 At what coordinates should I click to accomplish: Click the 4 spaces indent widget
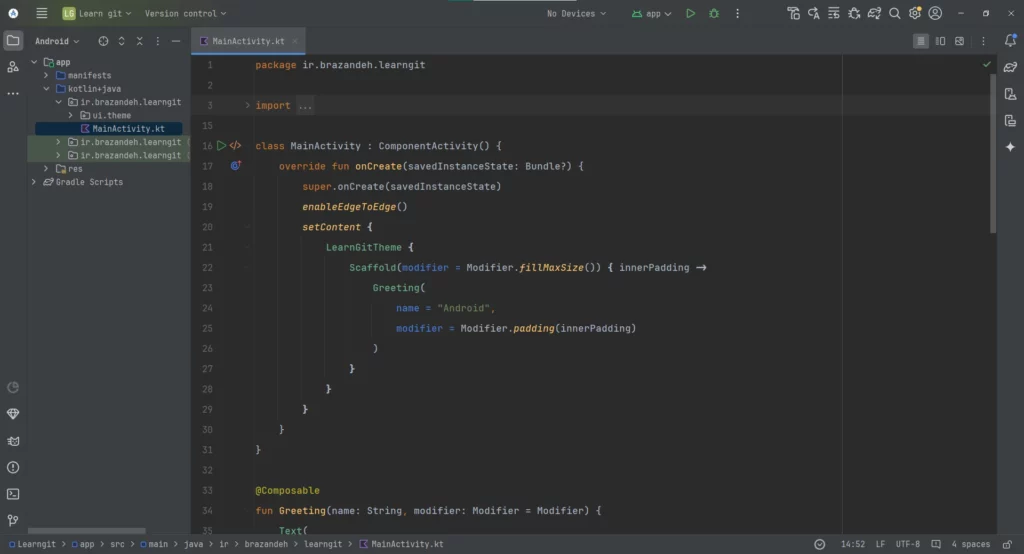[970, 544]
